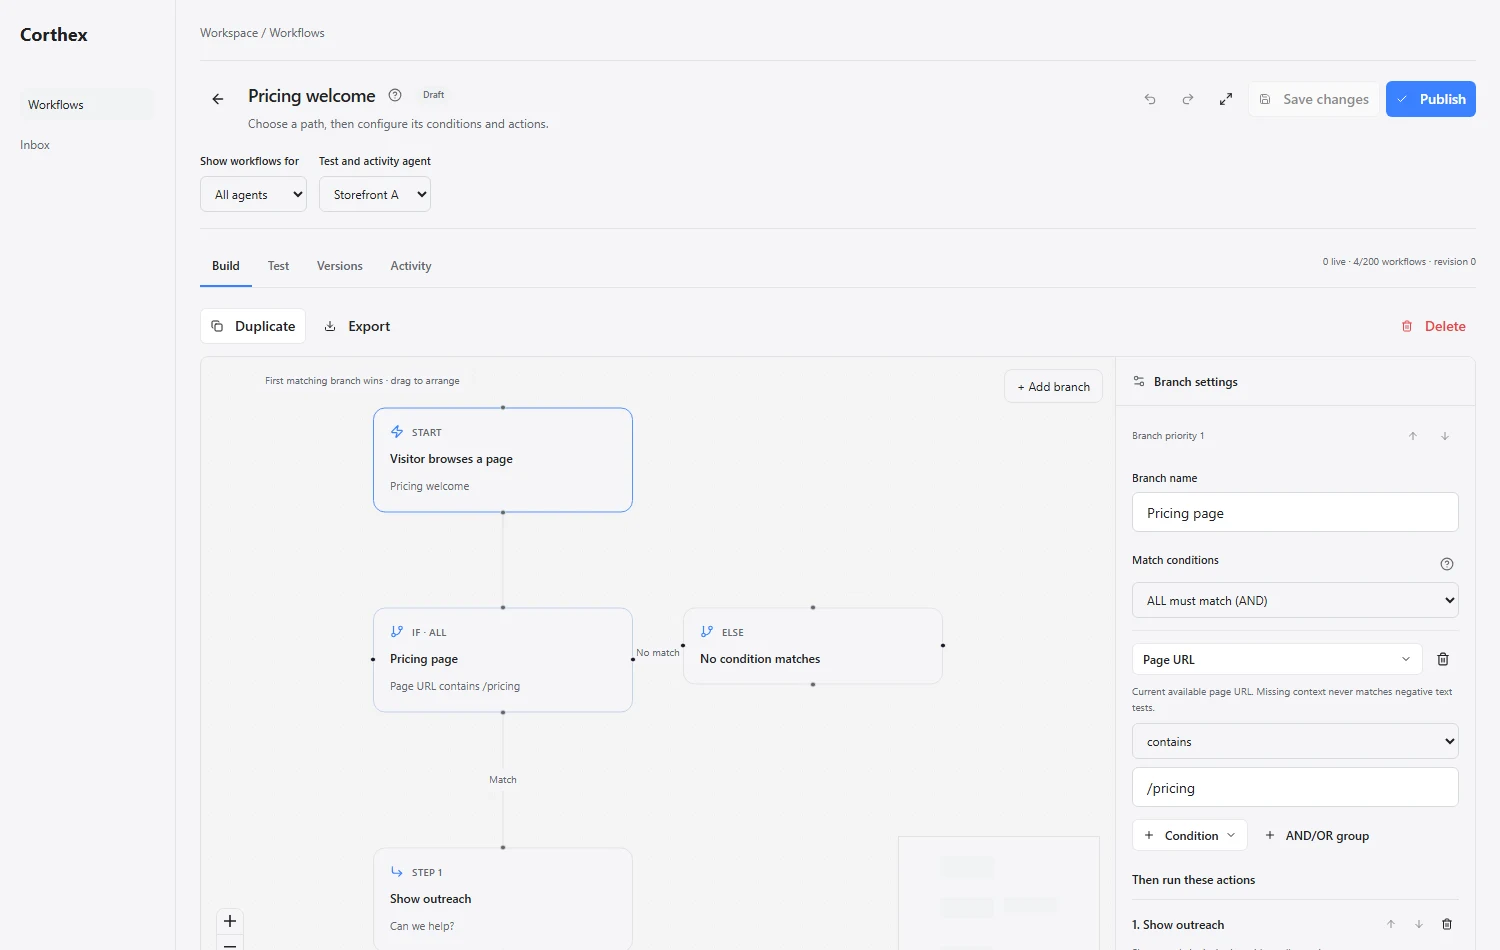This screenshot has width=1500, height=950.
Task: Click the Add branch button
Action: click(1054, 387)
